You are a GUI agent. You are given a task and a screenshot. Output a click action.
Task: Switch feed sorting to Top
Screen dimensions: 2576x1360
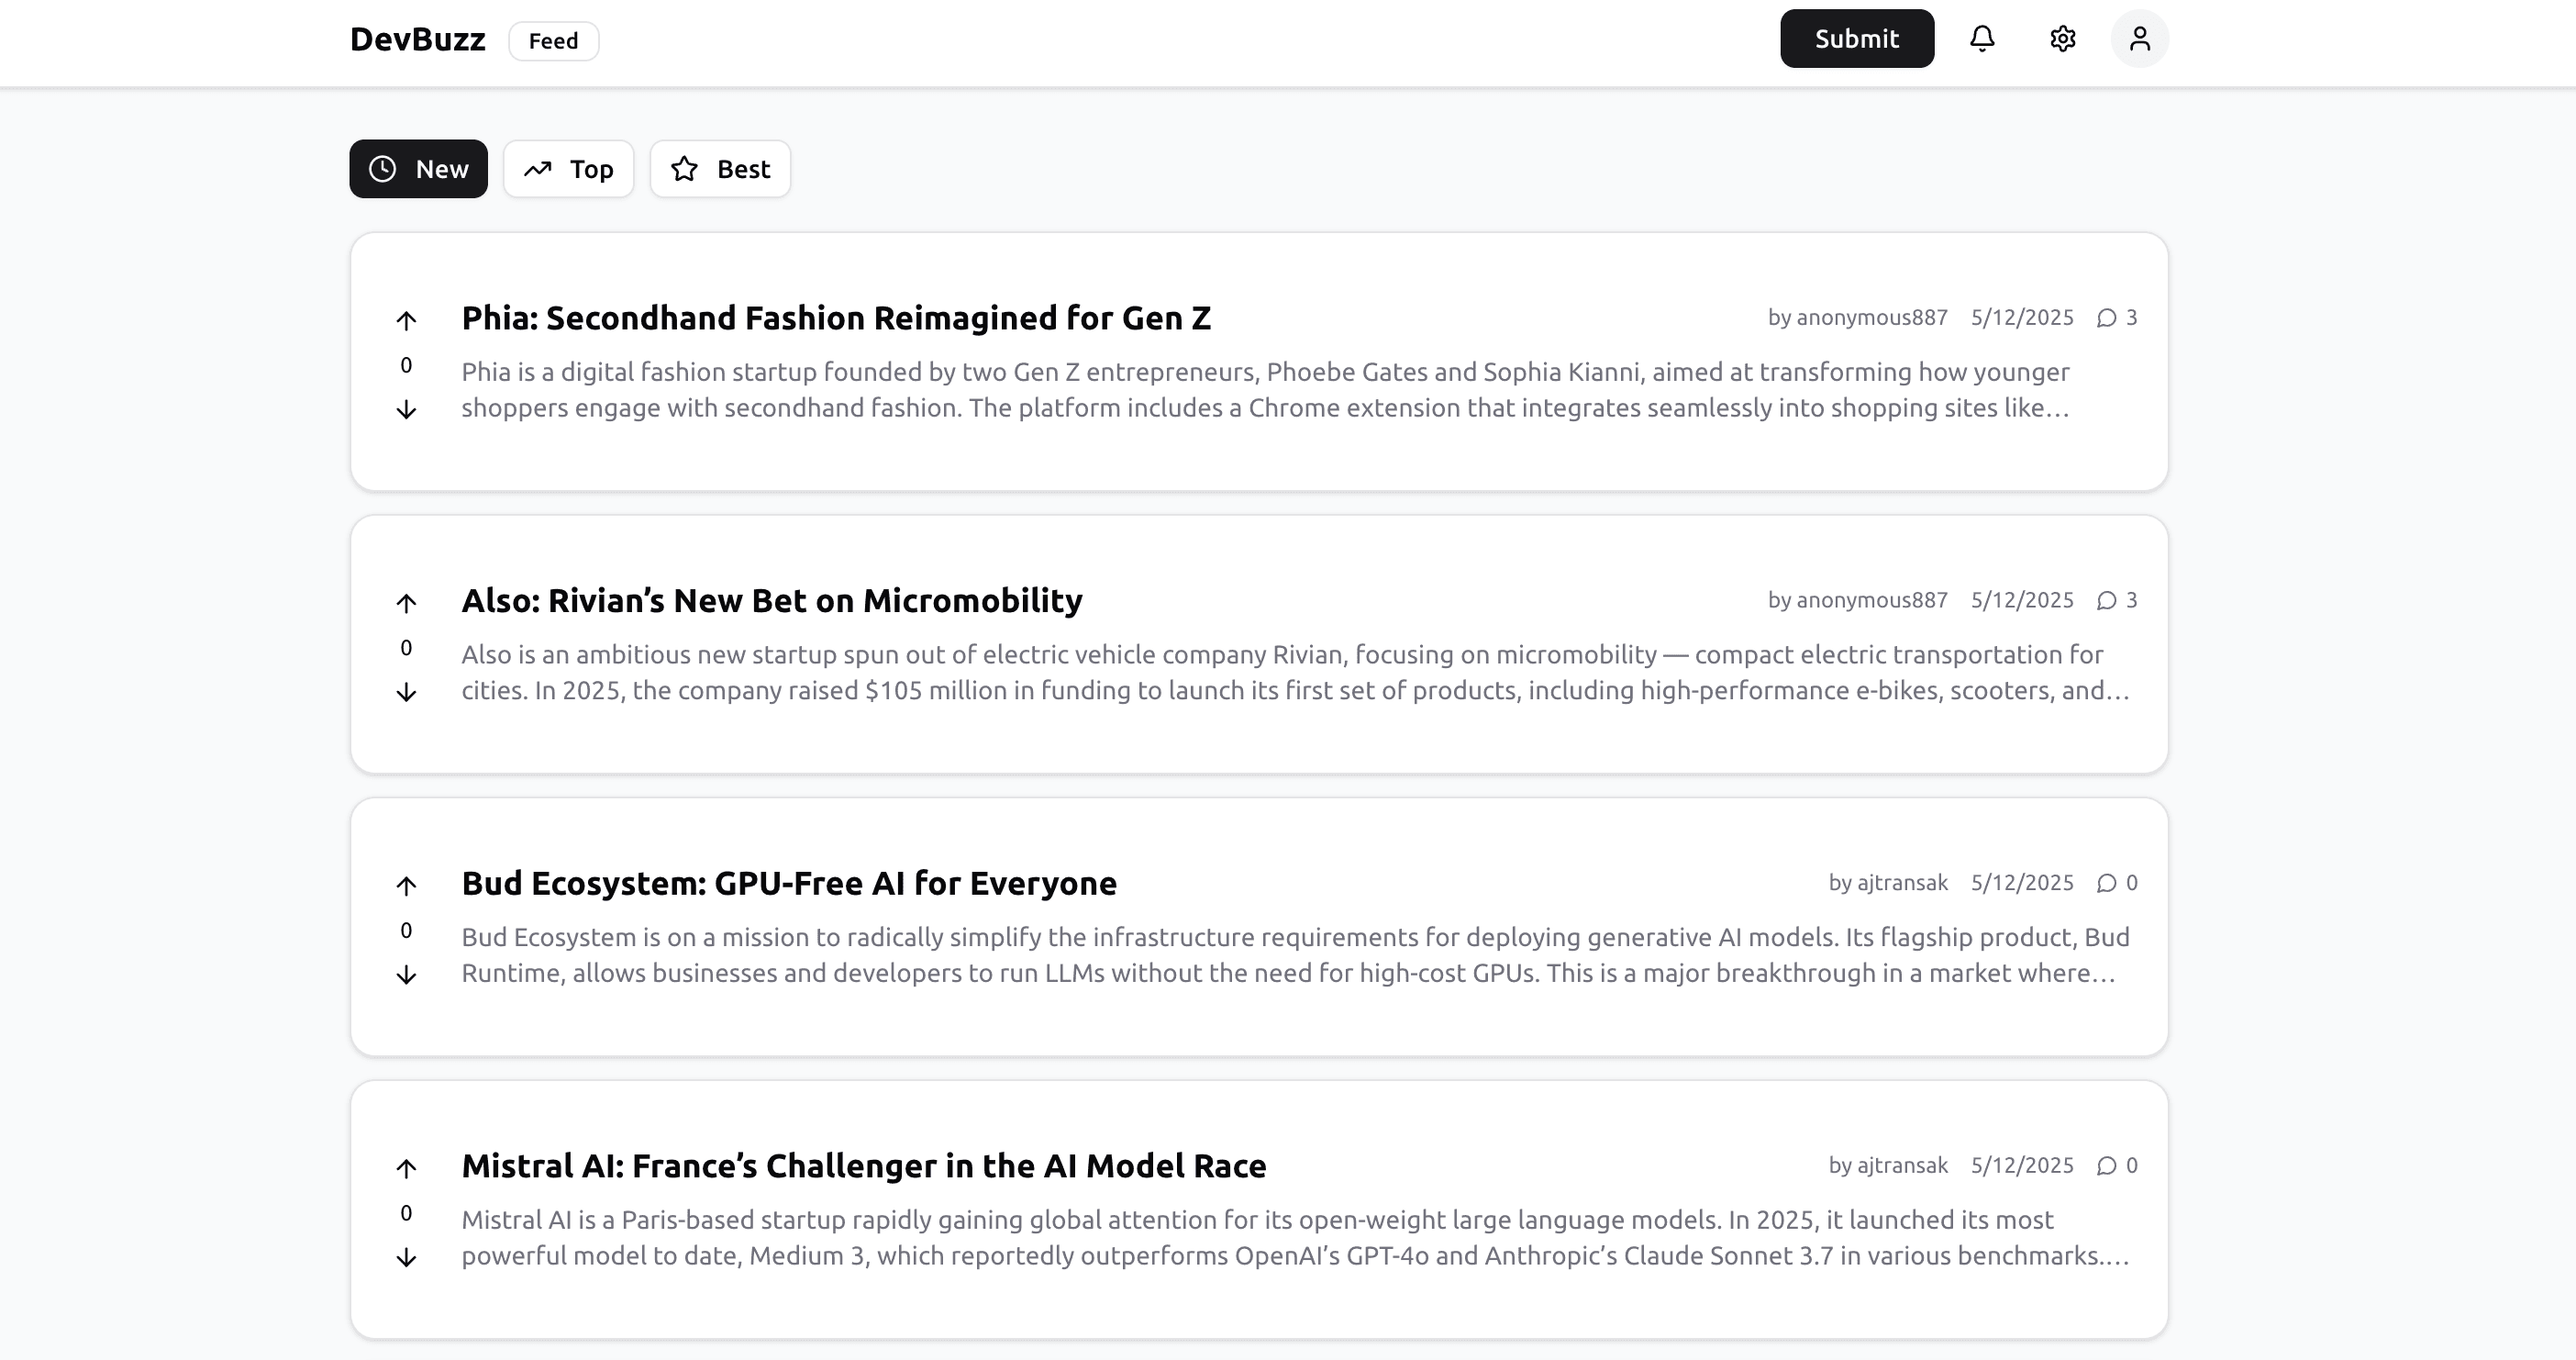568,169
